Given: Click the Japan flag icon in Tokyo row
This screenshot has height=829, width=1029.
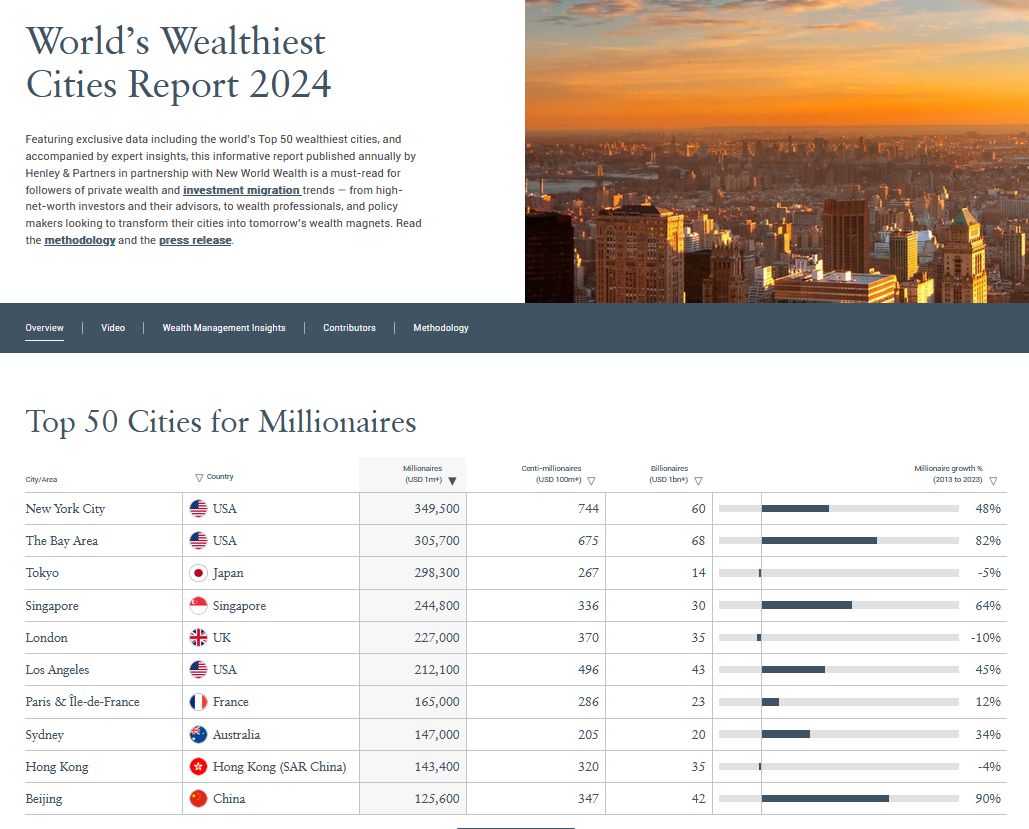Looking at the screenshot, I should (199, 573).
